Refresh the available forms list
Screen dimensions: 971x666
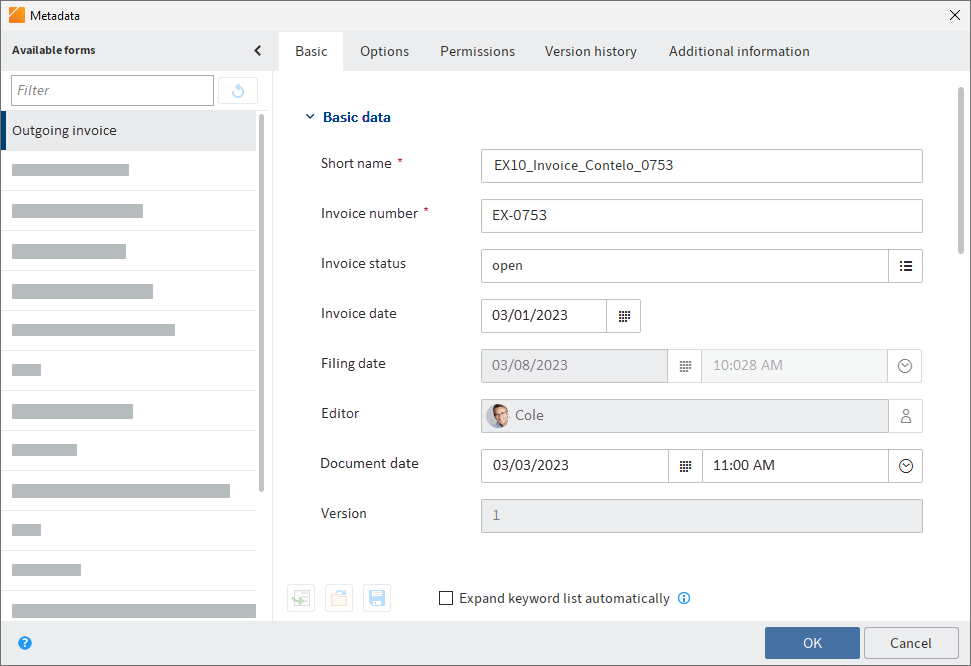[x=237, y=90]
